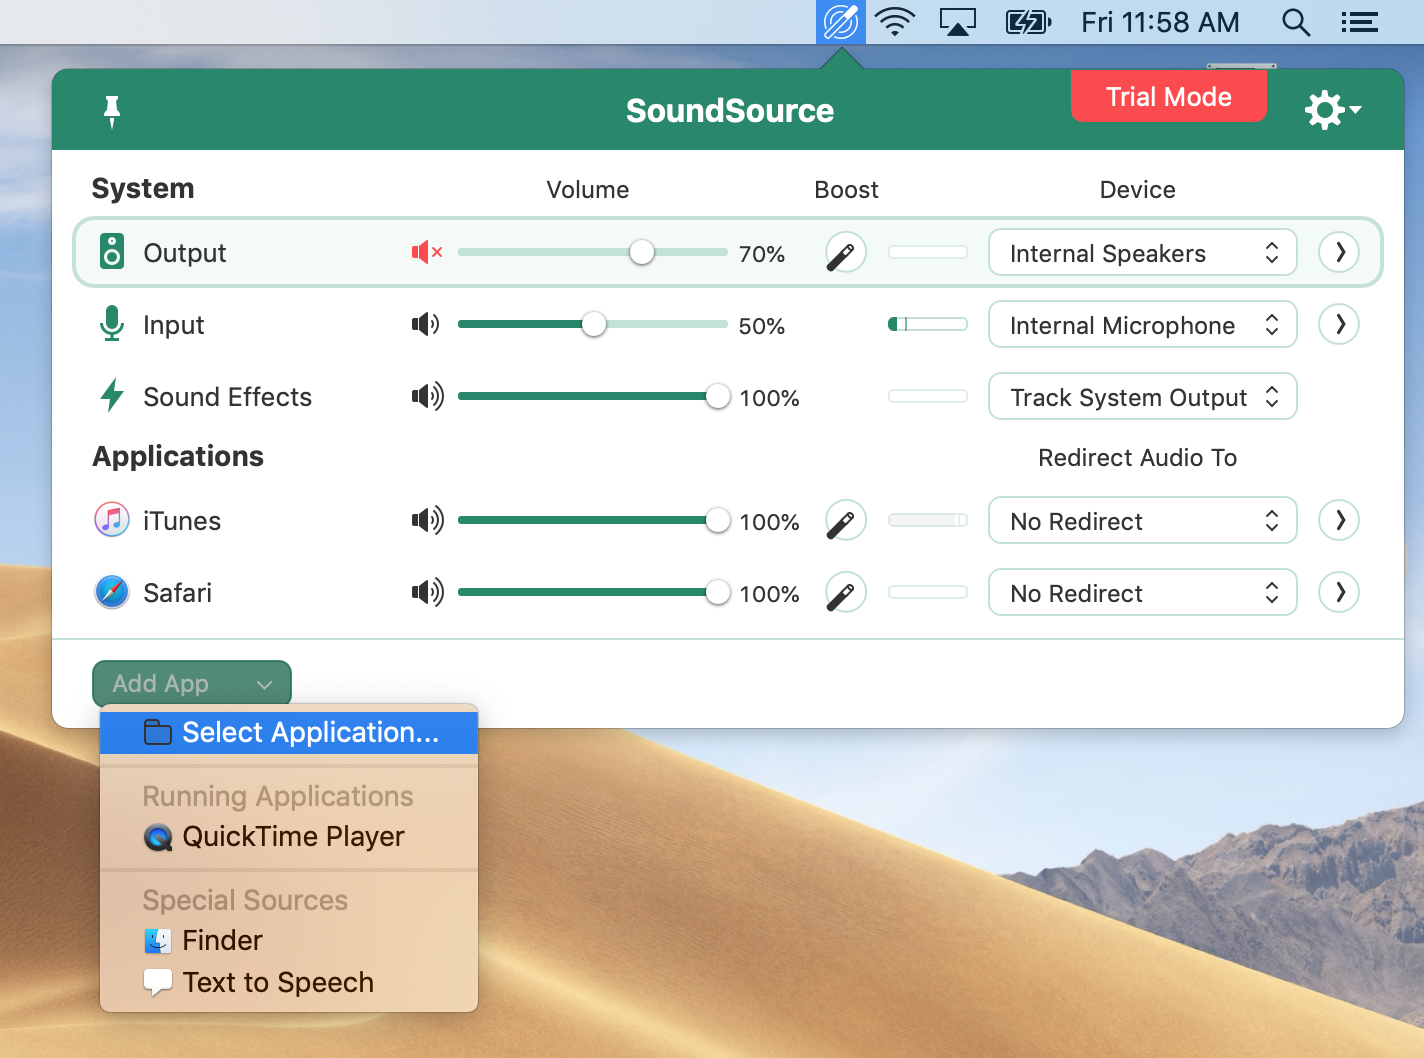Viewport: 1424px width, 1058px height.
Task: Toggle Magic Boost for Output
Action: 845,253
